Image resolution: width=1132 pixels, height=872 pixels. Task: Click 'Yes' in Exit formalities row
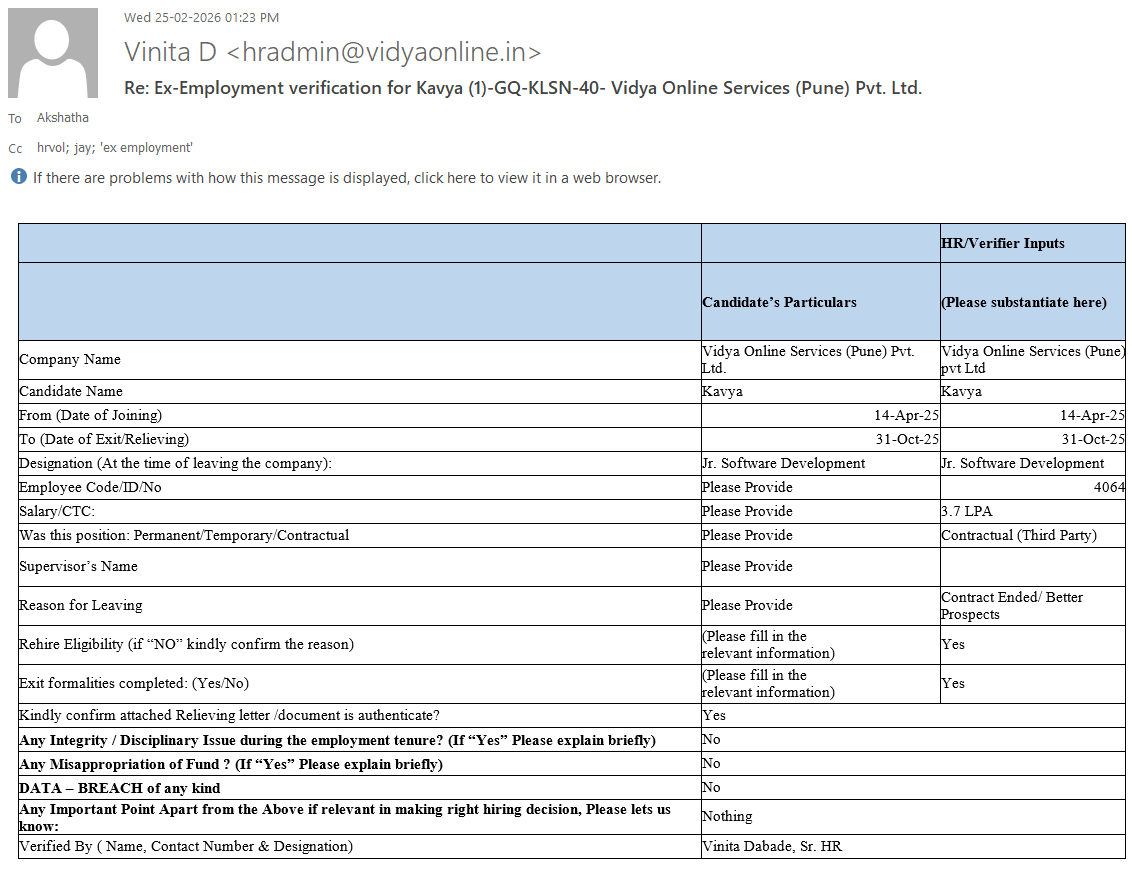pos(953,684)
